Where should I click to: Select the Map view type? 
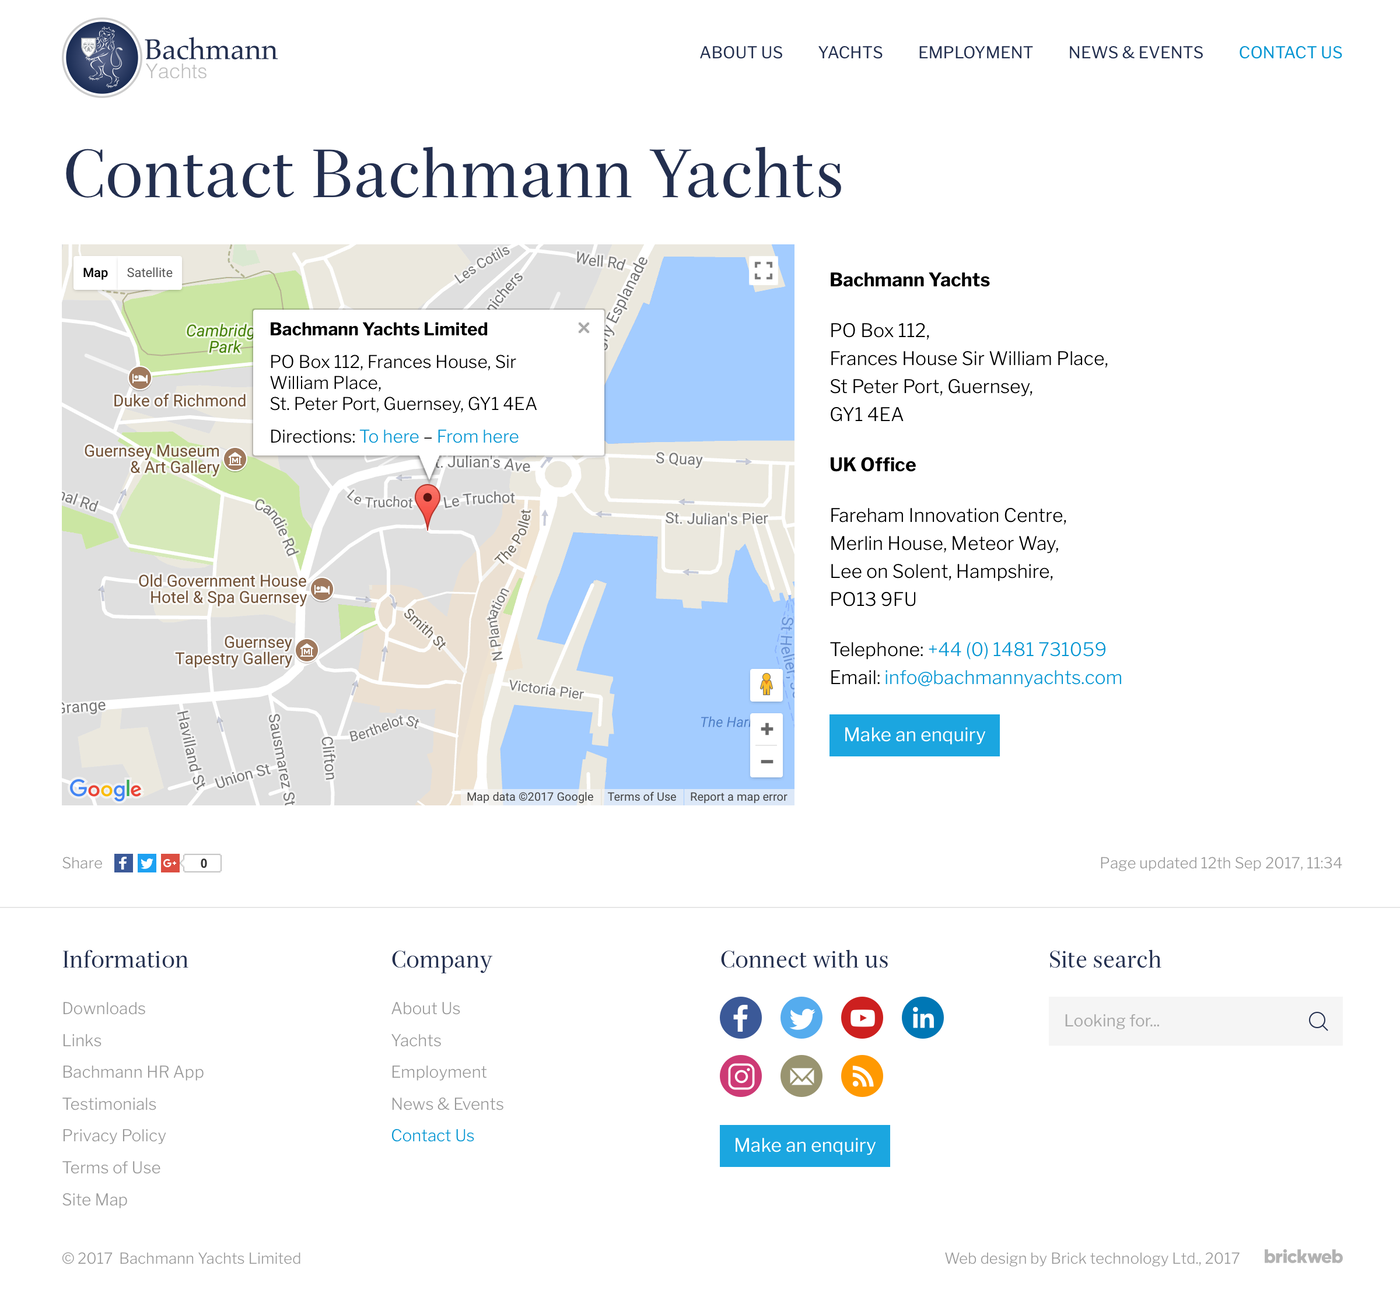[x=96, y=273]
